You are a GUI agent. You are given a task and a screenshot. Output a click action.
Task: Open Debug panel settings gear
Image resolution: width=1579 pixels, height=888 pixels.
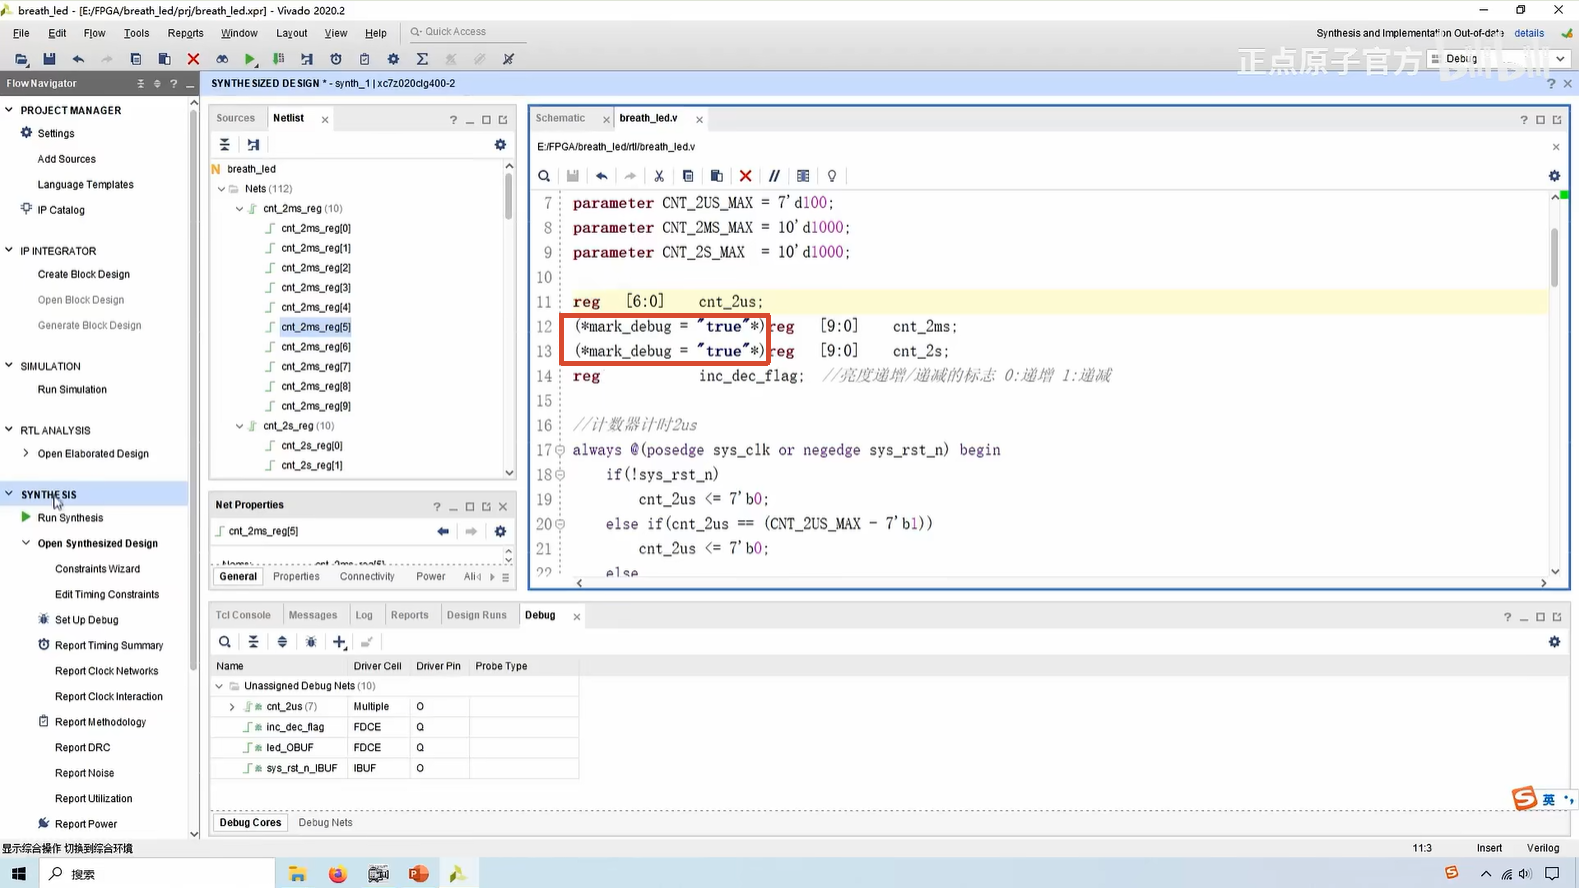[1554, 642]
